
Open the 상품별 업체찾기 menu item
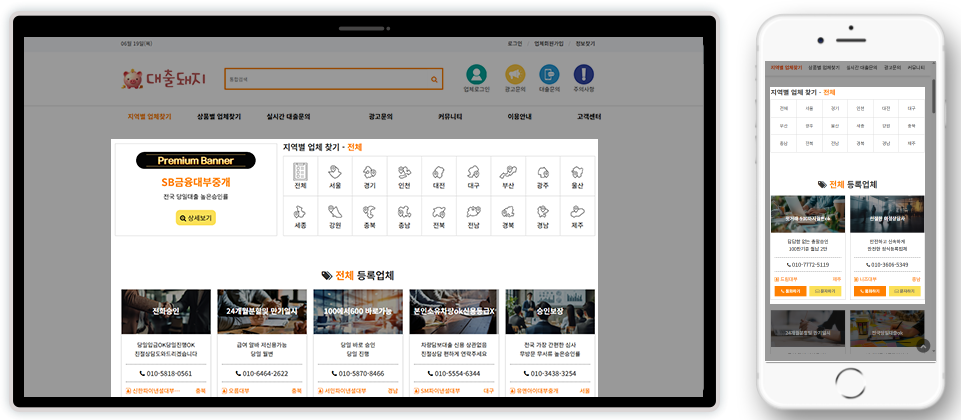pos(219,116)
